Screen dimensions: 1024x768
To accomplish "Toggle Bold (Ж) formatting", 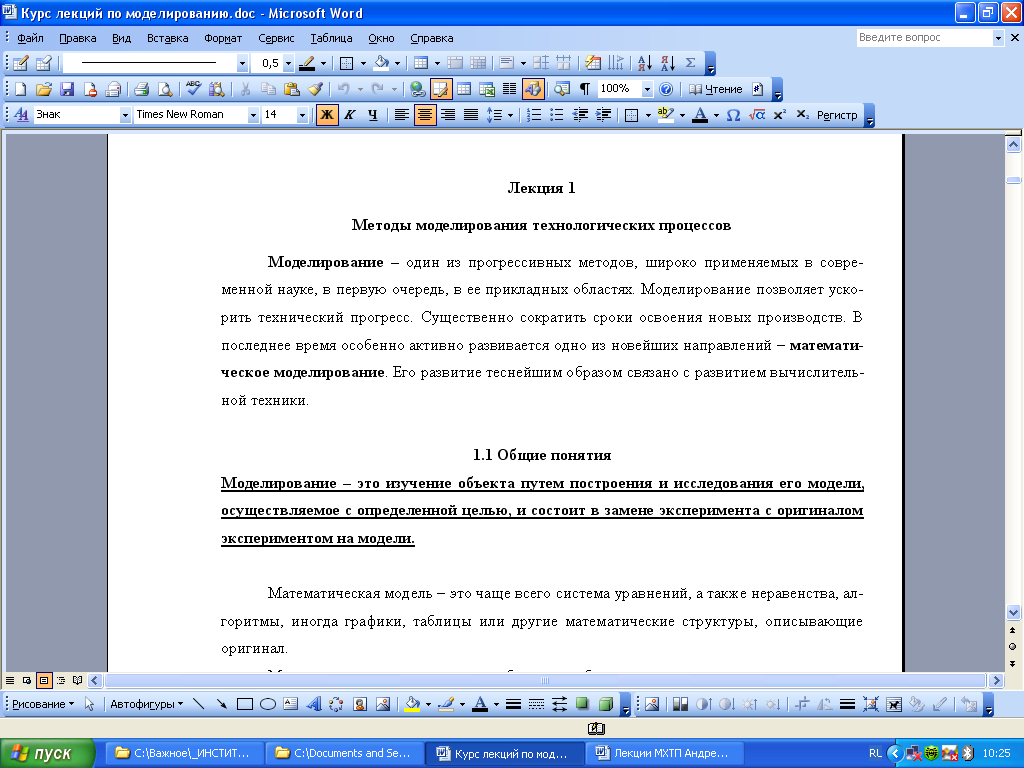I will [327, 115].
